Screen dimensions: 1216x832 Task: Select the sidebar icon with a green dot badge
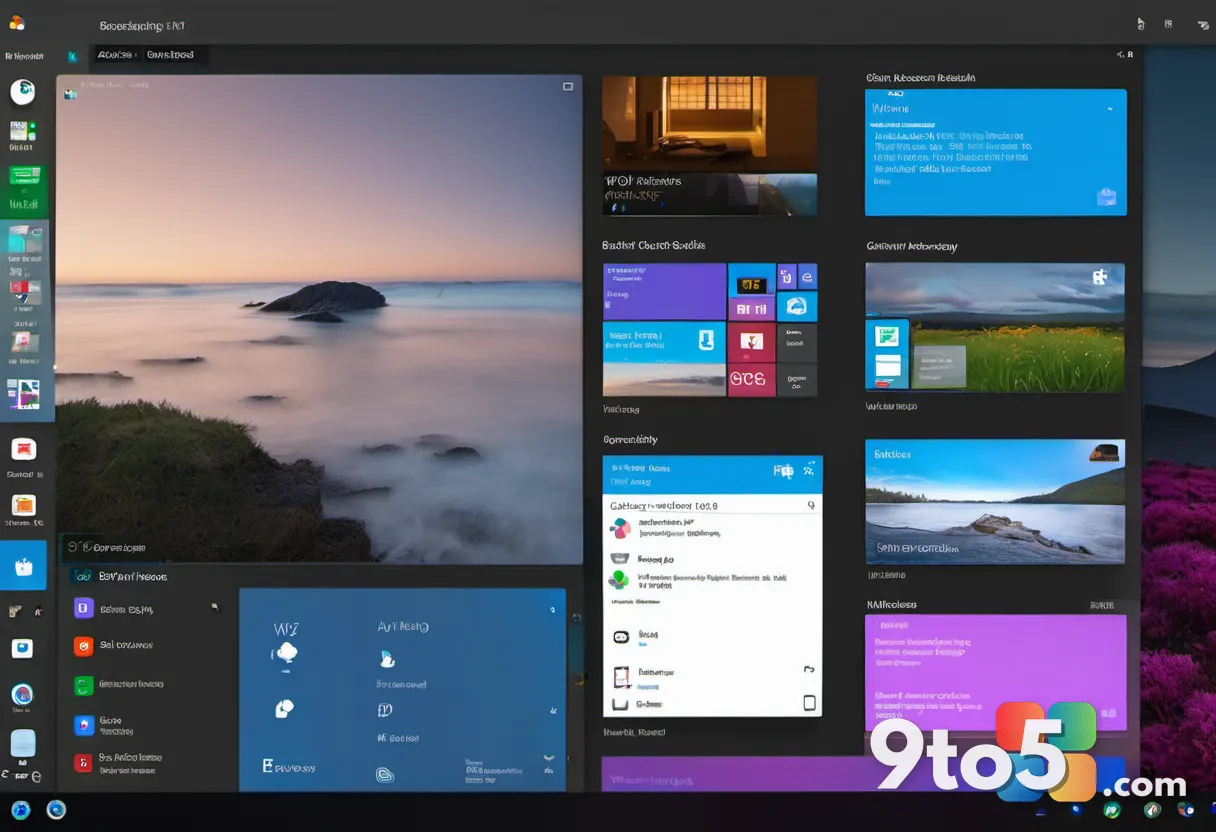click(x=22, y=131)
